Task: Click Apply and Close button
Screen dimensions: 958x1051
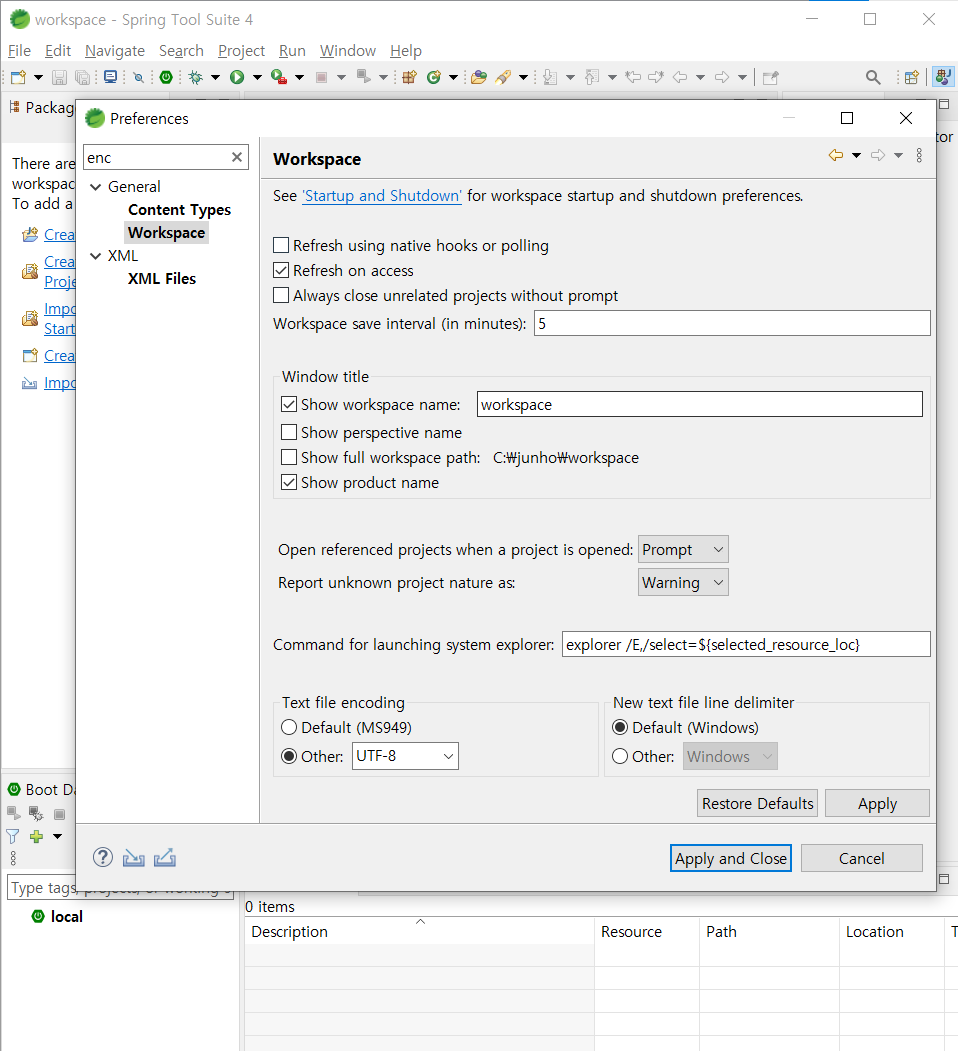Action: tap(731, 858)
